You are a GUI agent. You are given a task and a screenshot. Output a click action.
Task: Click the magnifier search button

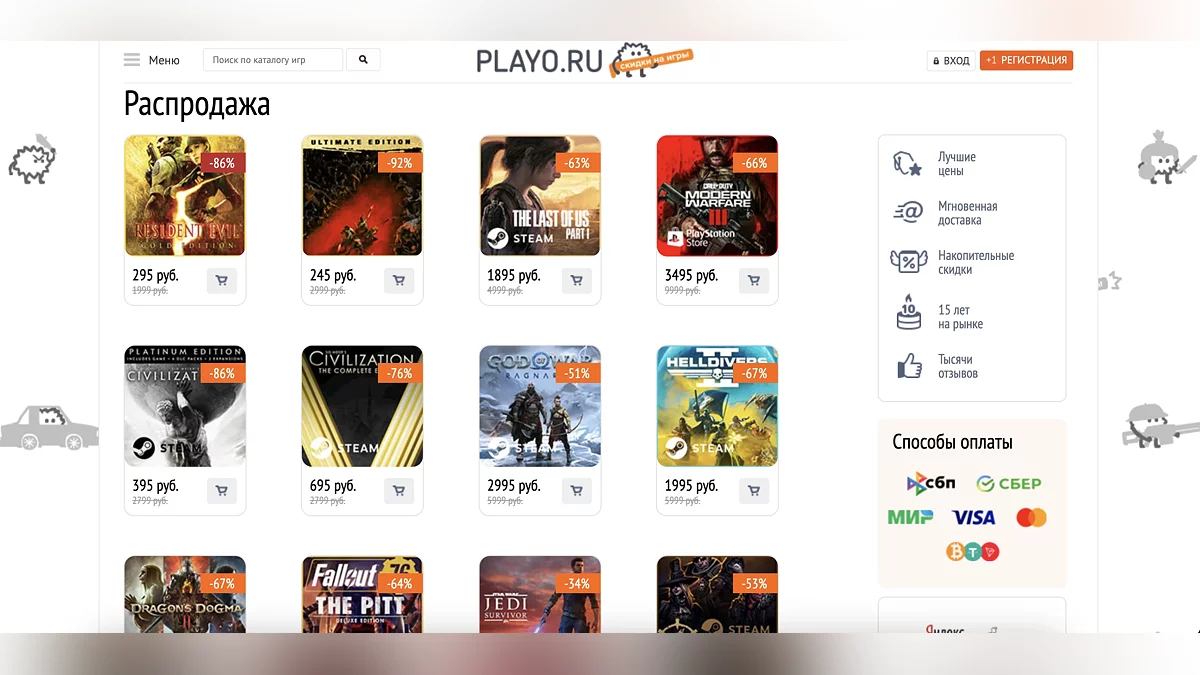click(x=363, y=60)
